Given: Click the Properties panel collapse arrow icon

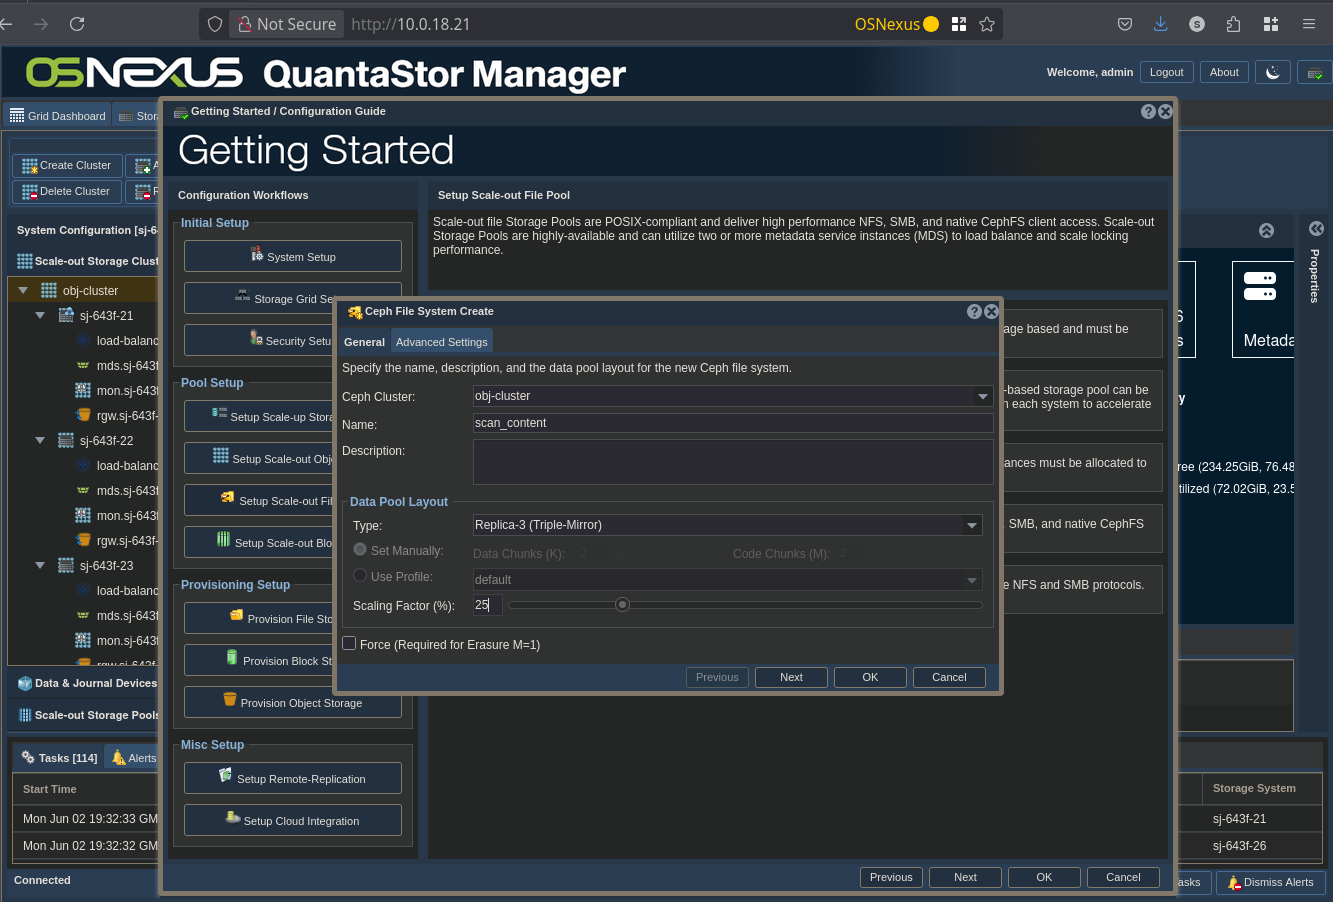Looking at the screenshot, I should [x=1316, y=229].
